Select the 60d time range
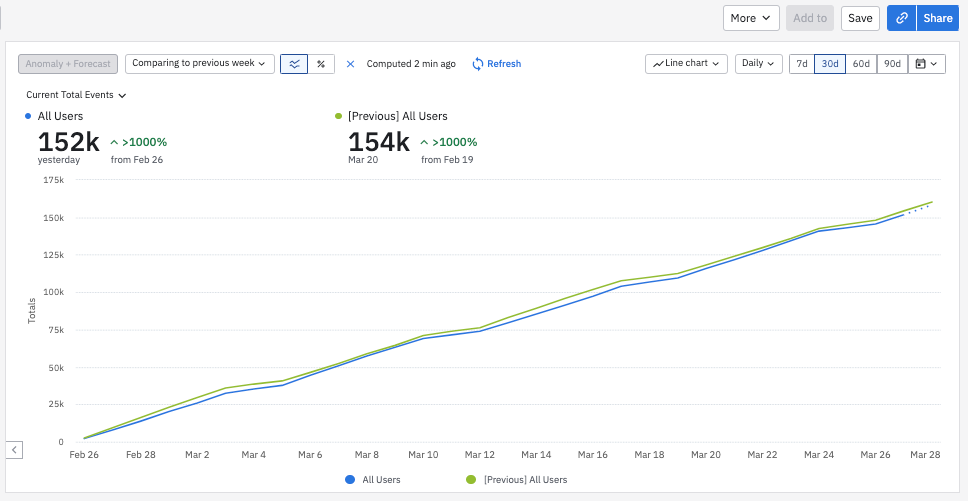Screen dimensions: 968x501 861,63
